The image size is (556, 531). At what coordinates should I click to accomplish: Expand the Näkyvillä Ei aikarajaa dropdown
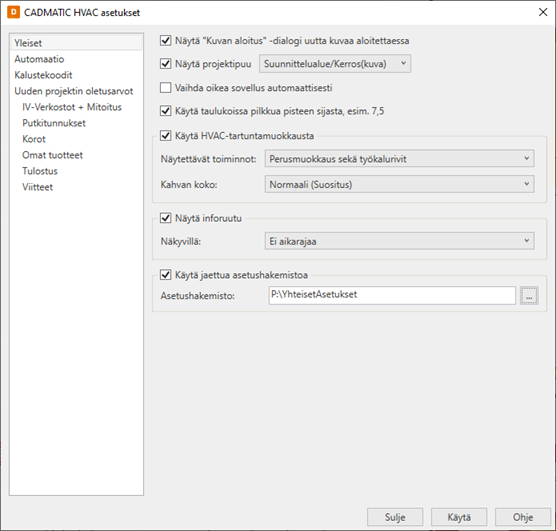399,241
